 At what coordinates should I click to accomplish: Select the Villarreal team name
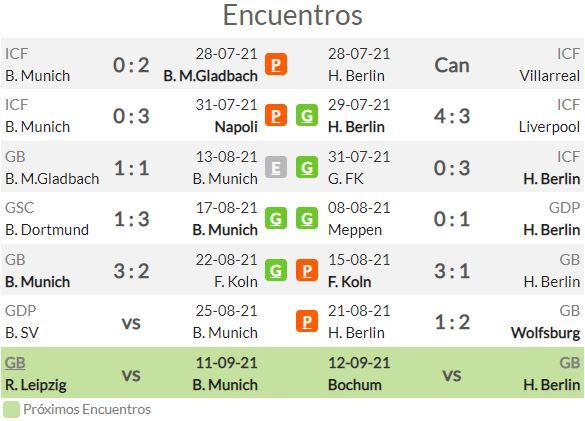[550, 76]
